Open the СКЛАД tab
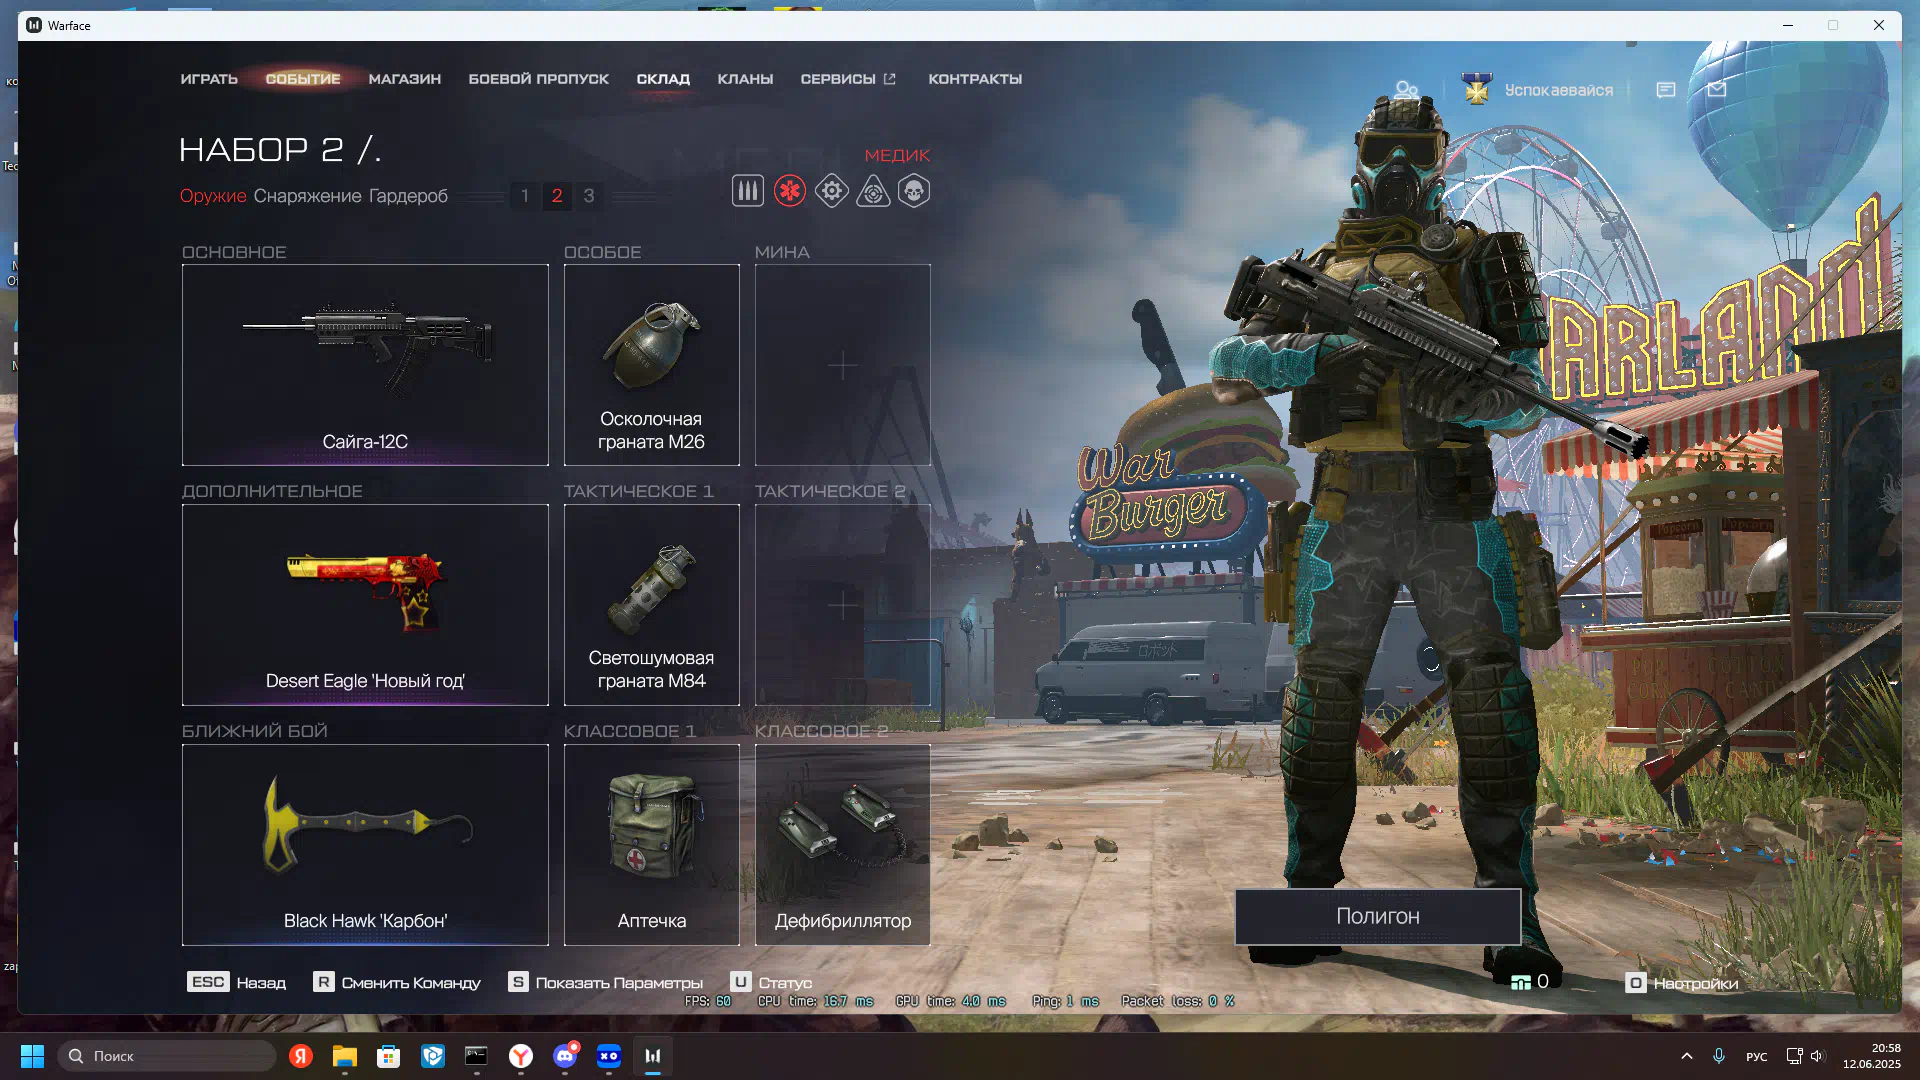Screen dimensions: 1920x1080 click(x=663, y=79)
